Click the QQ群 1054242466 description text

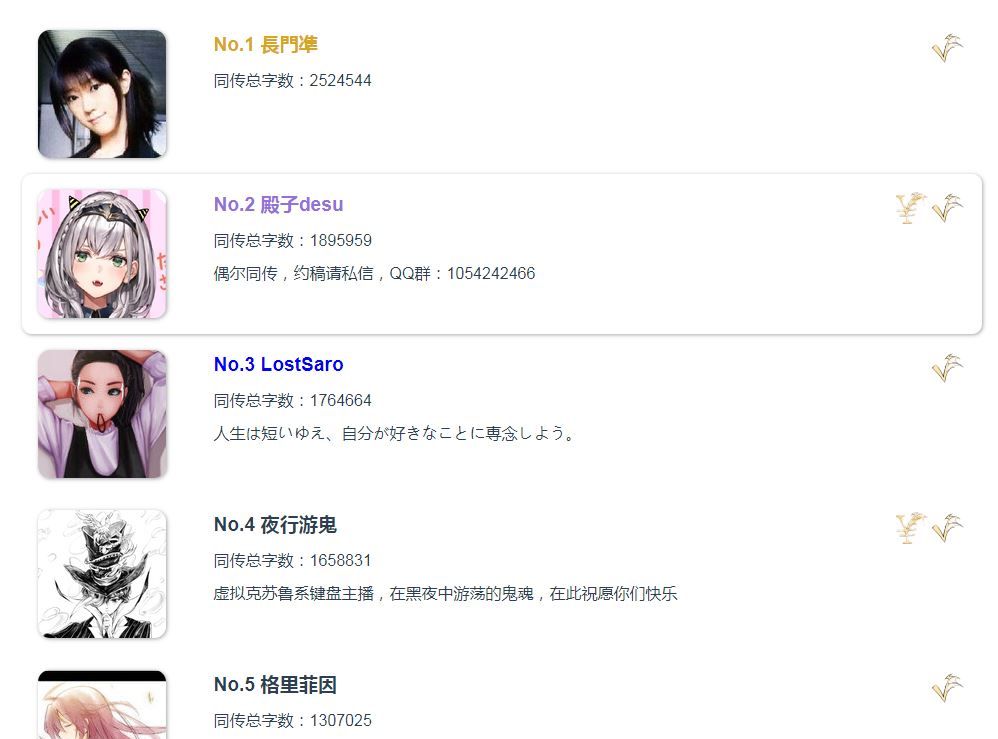374,274
